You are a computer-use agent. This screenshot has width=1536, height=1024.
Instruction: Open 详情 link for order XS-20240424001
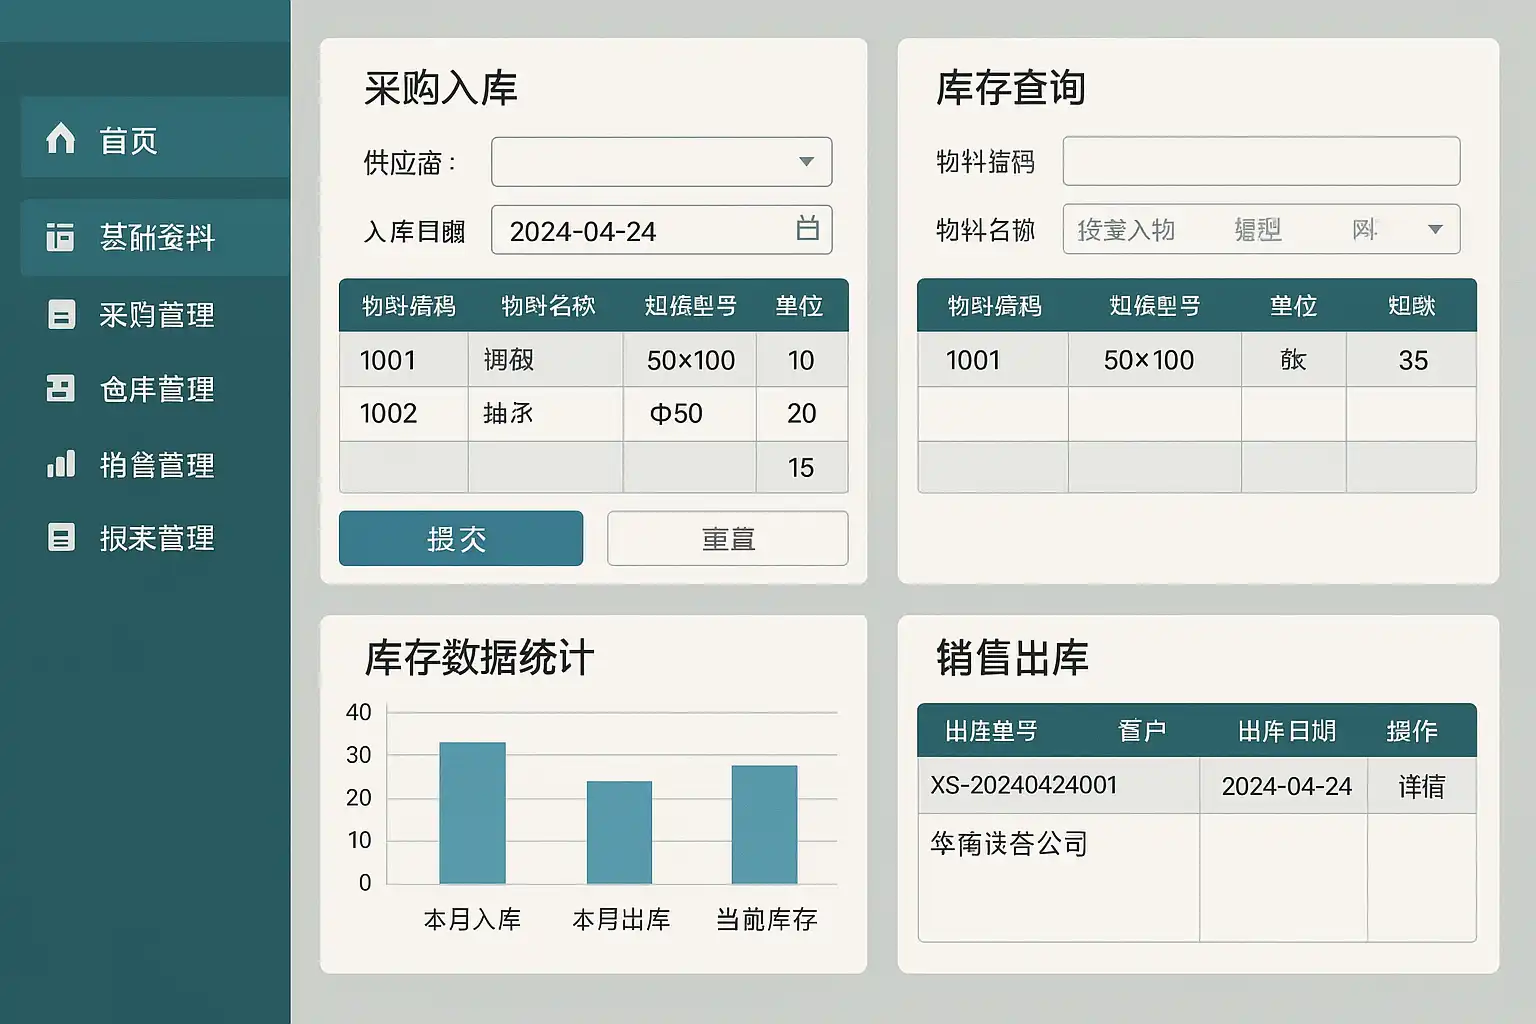pyautogui.click(x=1421, y=787)
